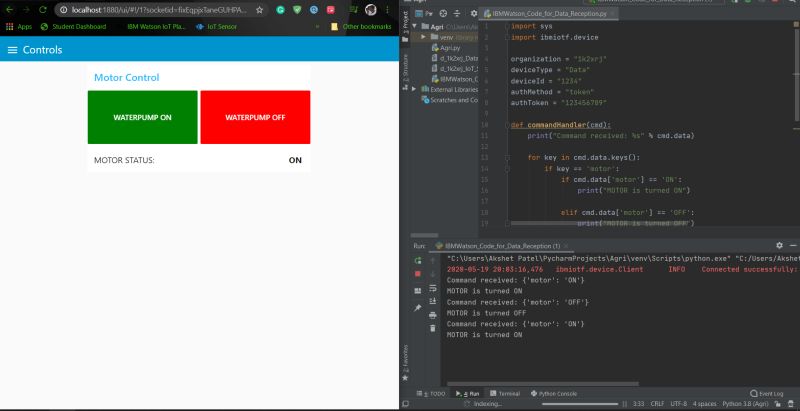Open the Apps bookmark shortcut
This screenshot has height=411, width=800.
coord(19,27)
